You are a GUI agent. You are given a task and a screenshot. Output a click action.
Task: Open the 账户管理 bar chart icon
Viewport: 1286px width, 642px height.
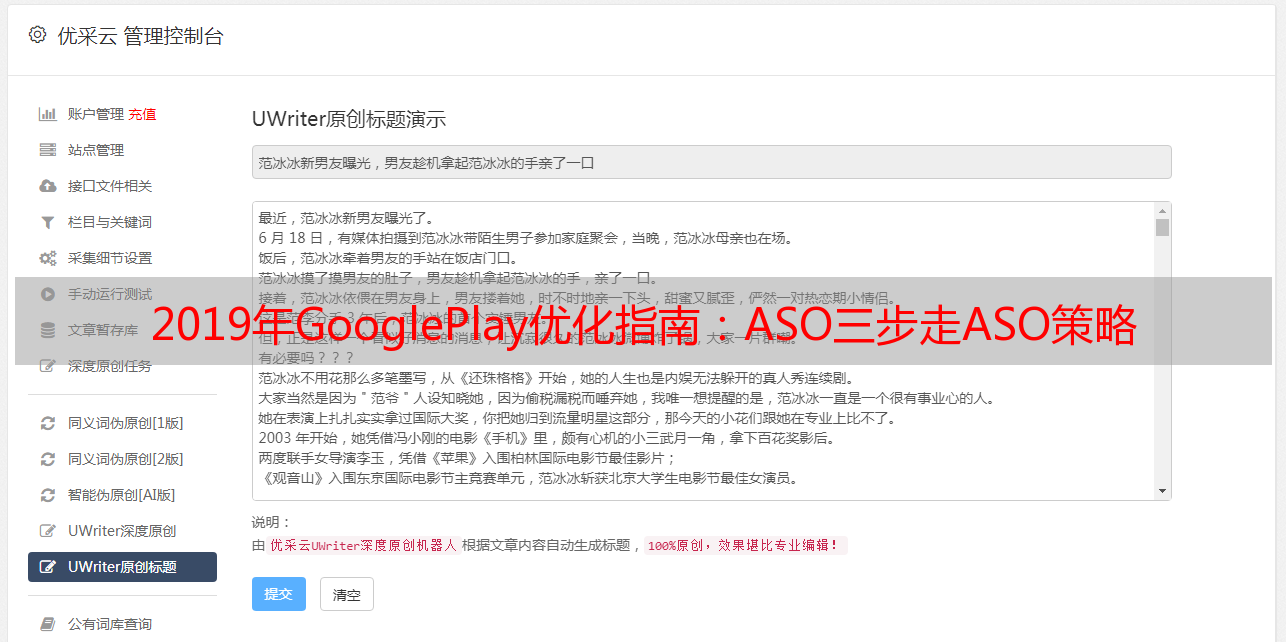tap(47, 114)
